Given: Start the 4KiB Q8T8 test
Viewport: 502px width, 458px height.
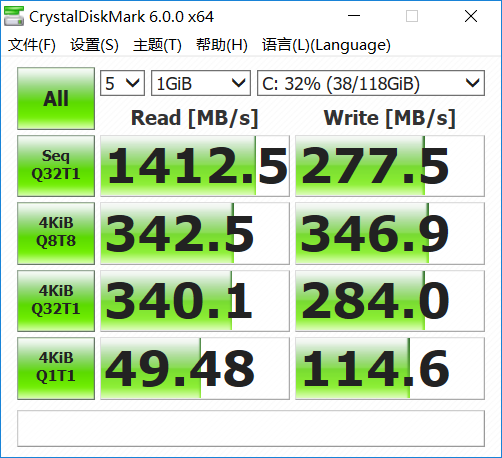Looking at the screenshot, I should [x=56, y=233].
